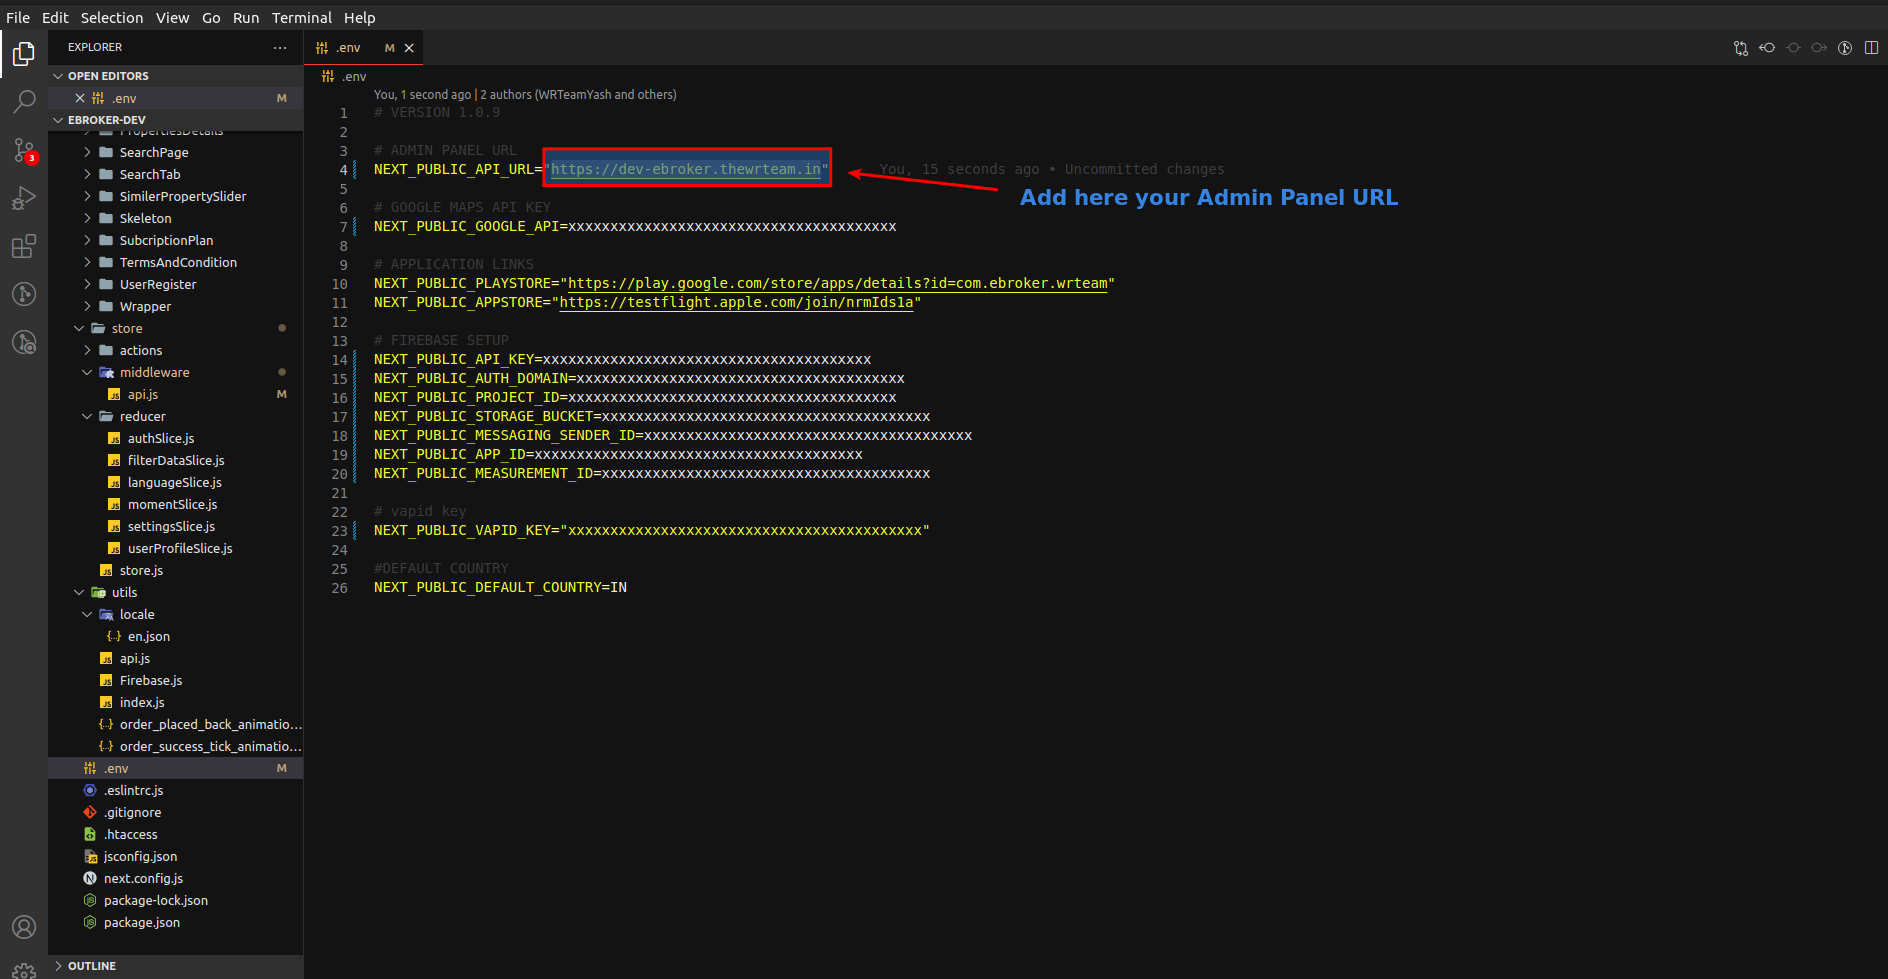Open Source Control view with 3 changes
The height and width of the screenshot is (979, 1888).
pyautogui.click(x=24, y=150)
